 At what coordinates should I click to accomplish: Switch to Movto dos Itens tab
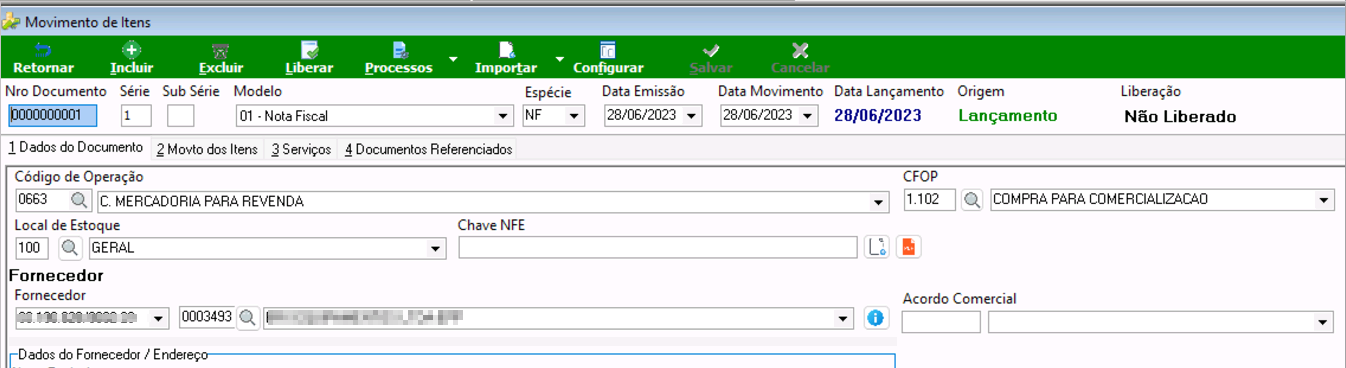[x=207, y=149]
